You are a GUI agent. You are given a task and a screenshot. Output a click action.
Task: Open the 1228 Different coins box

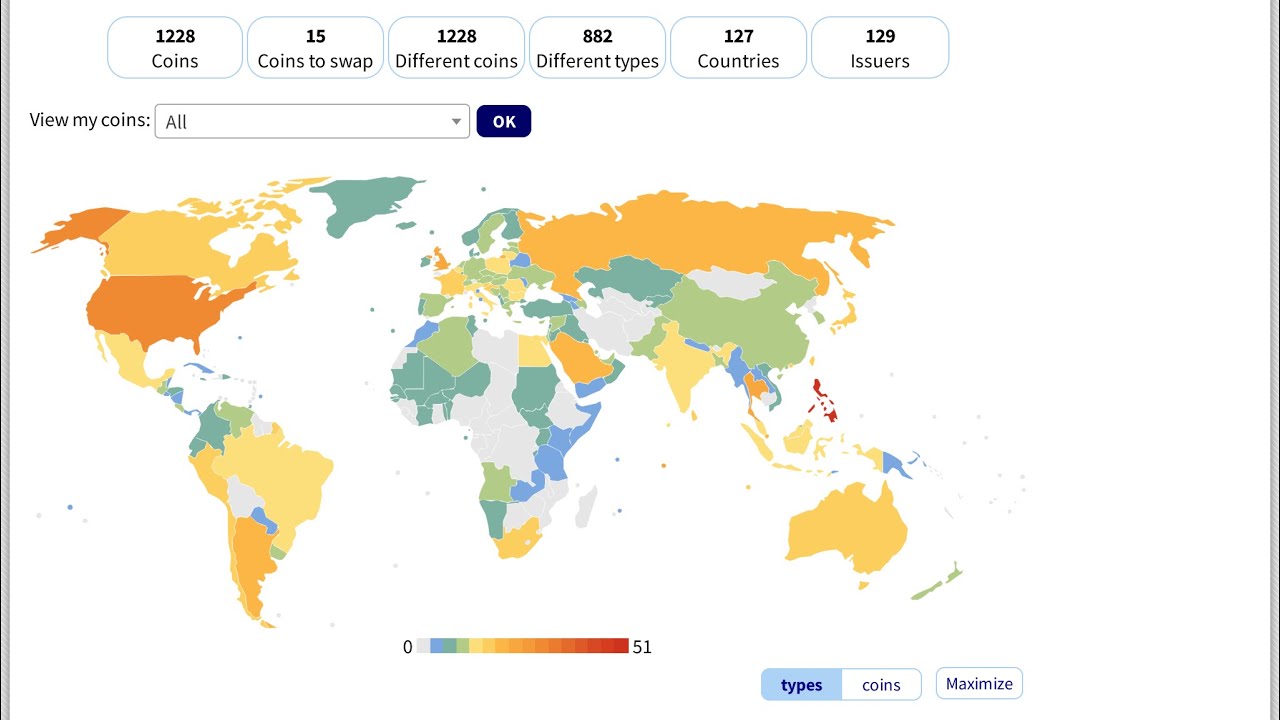(456, 47)
